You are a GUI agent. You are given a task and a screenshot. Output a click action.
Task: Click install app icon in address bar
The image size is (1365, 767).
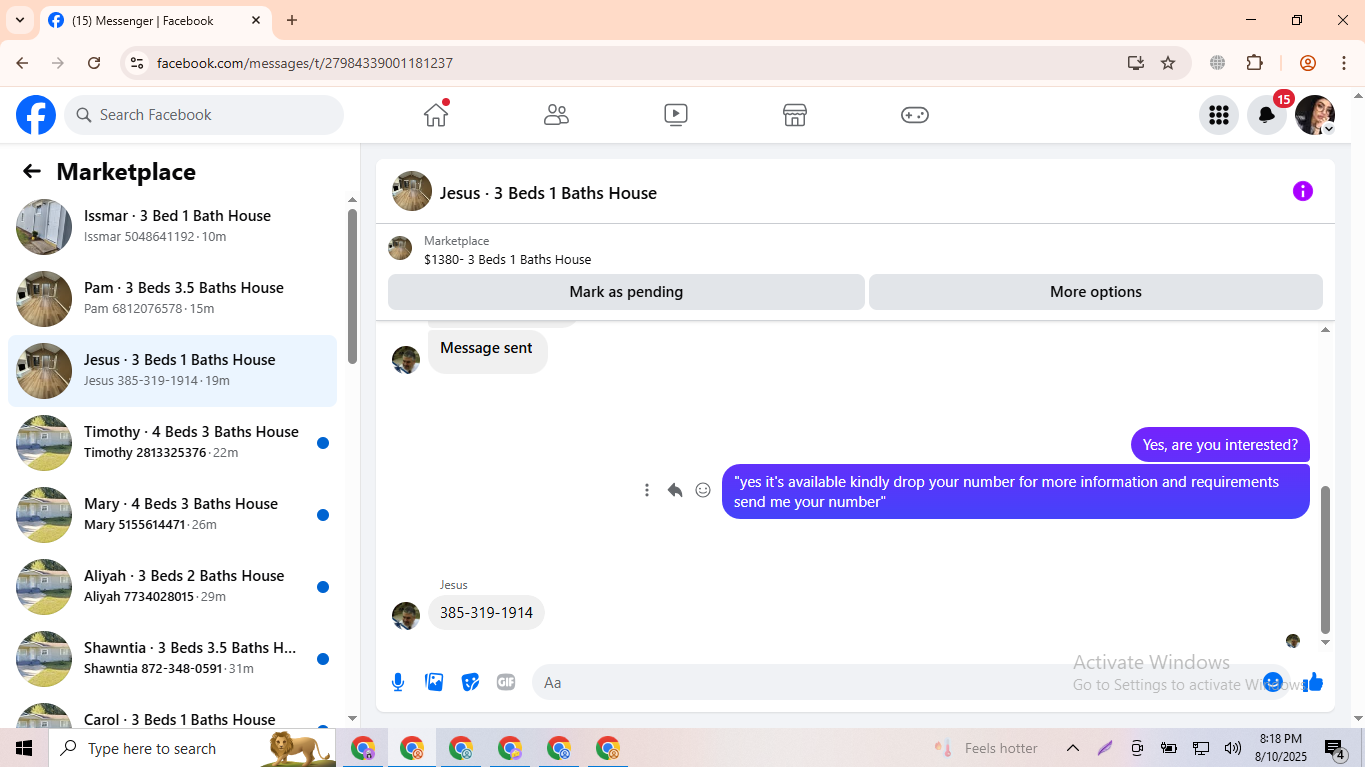tap(1135, 63)
